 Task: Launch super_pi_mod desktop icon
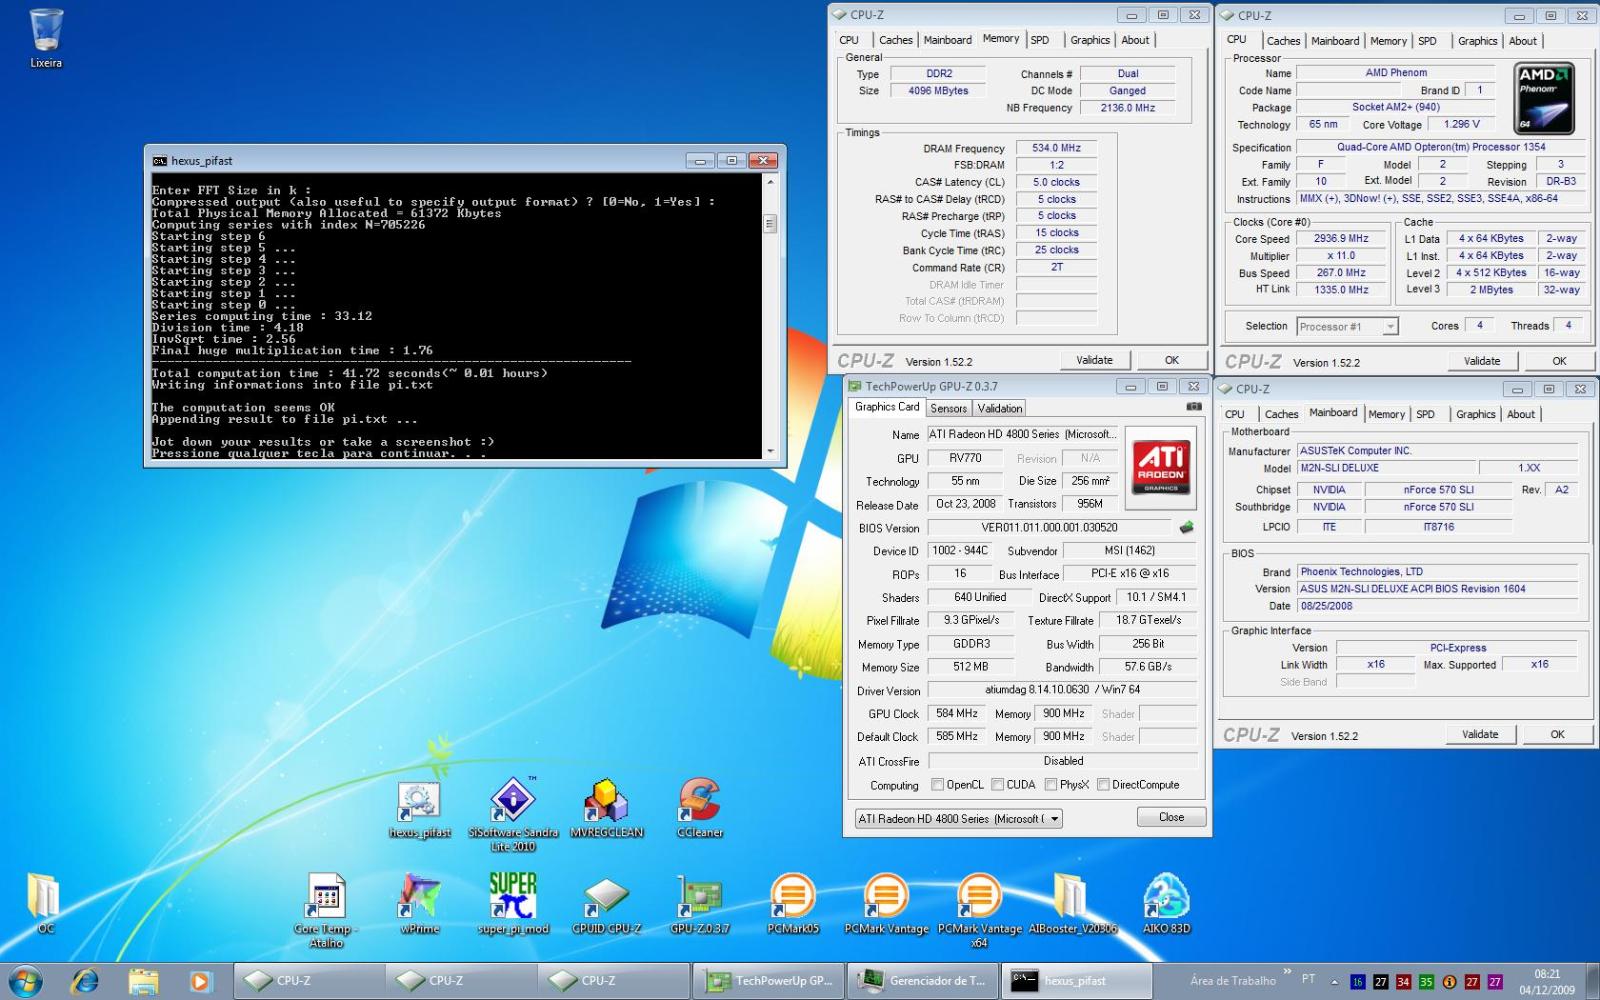513,903
